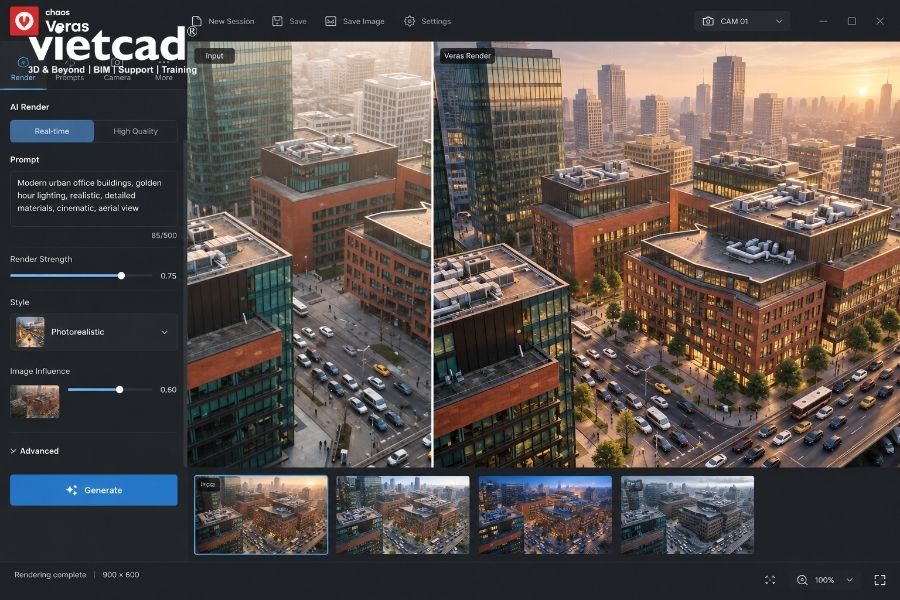Open the Photorealistic style dropdown
Screen dimensions: 900x600
[x=94, y=332]
